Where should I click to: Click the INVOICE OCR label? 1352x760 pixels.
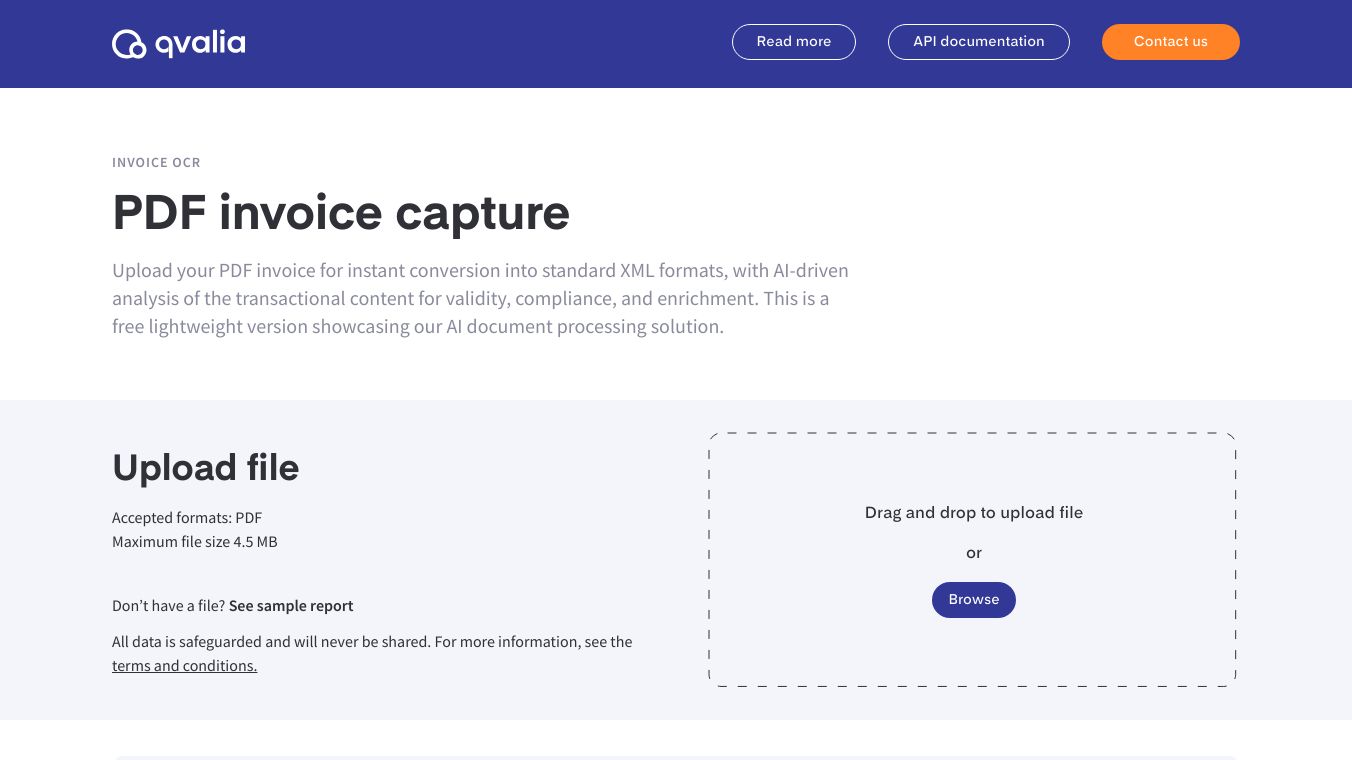click(x=156, y=163)
